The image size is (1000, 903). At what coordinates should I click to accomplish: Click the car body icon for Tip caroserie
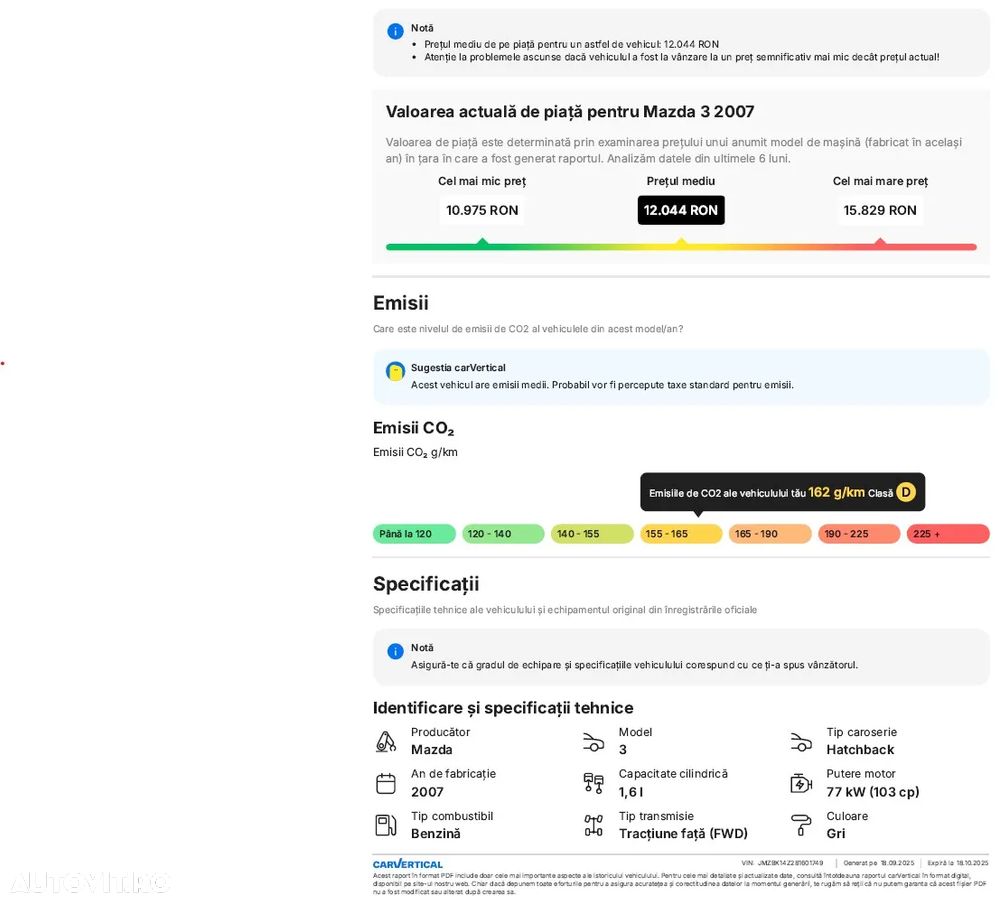point(801,742)
